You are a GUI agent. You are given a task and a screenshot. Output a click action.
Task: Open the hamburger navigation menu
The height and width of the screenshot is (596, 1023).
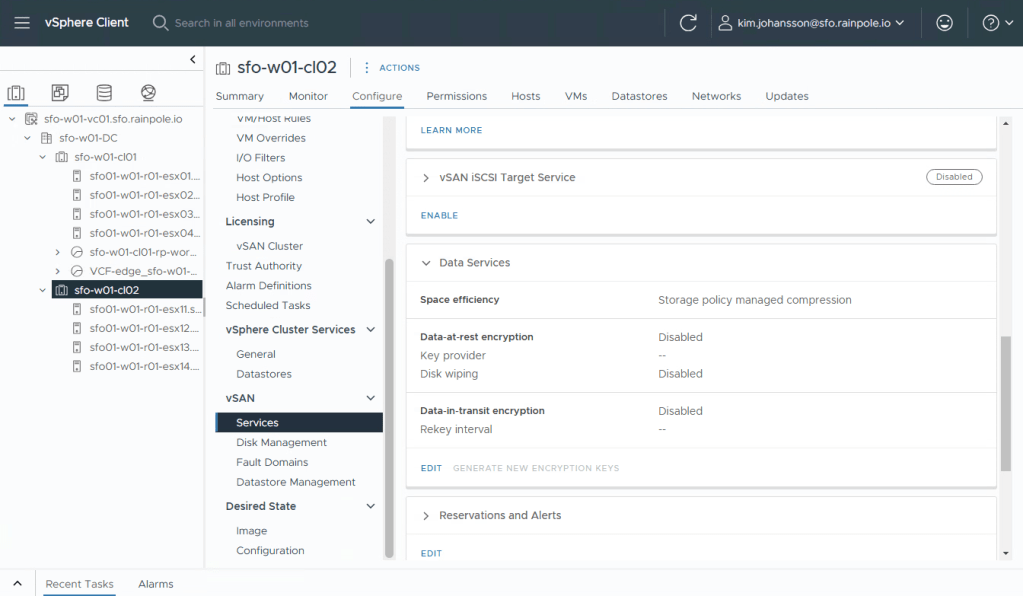pyautogui.click(x=22, y=23)
